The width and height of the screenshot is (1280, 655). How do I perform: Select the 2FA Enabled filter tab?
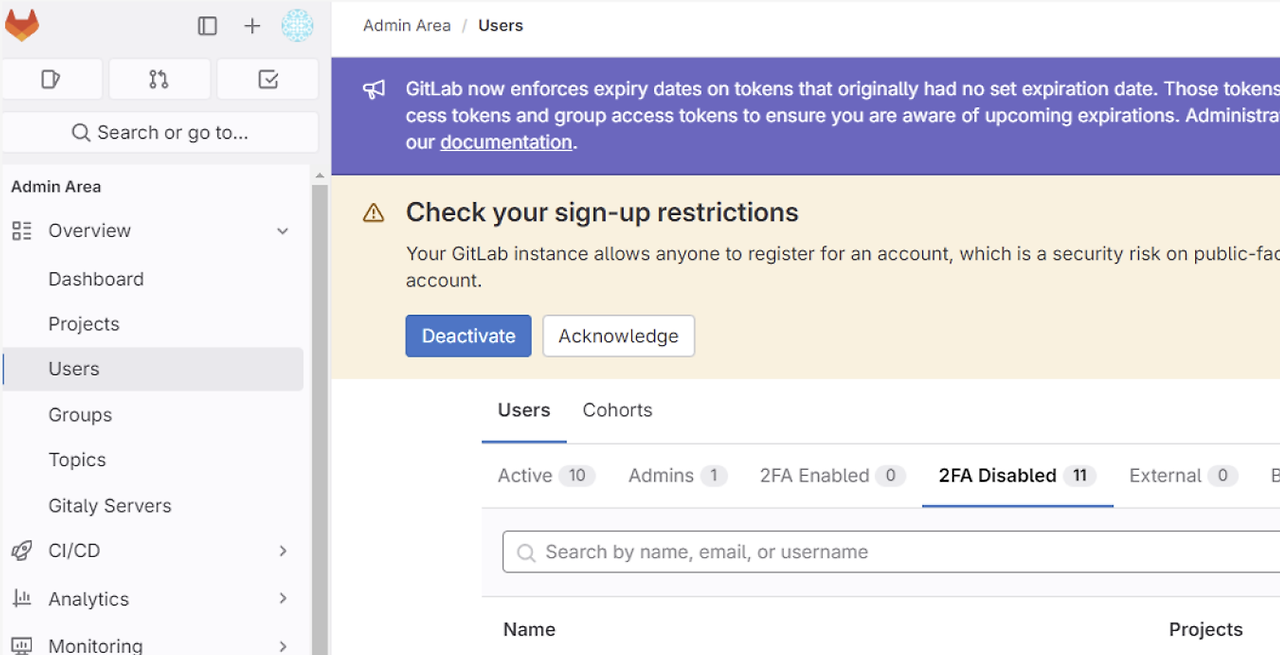coord(832,476)
